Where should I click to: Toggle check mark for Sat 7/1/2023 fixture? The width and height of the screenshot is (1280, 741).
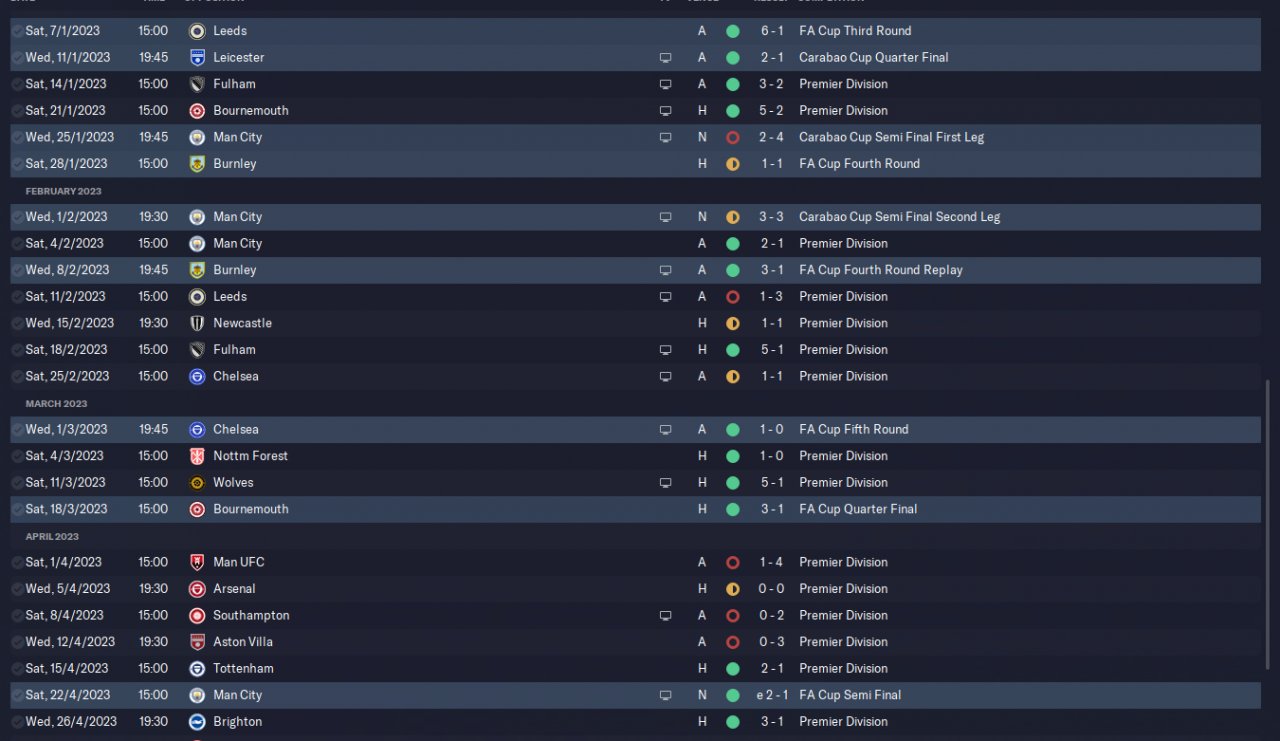coord(17,31)
